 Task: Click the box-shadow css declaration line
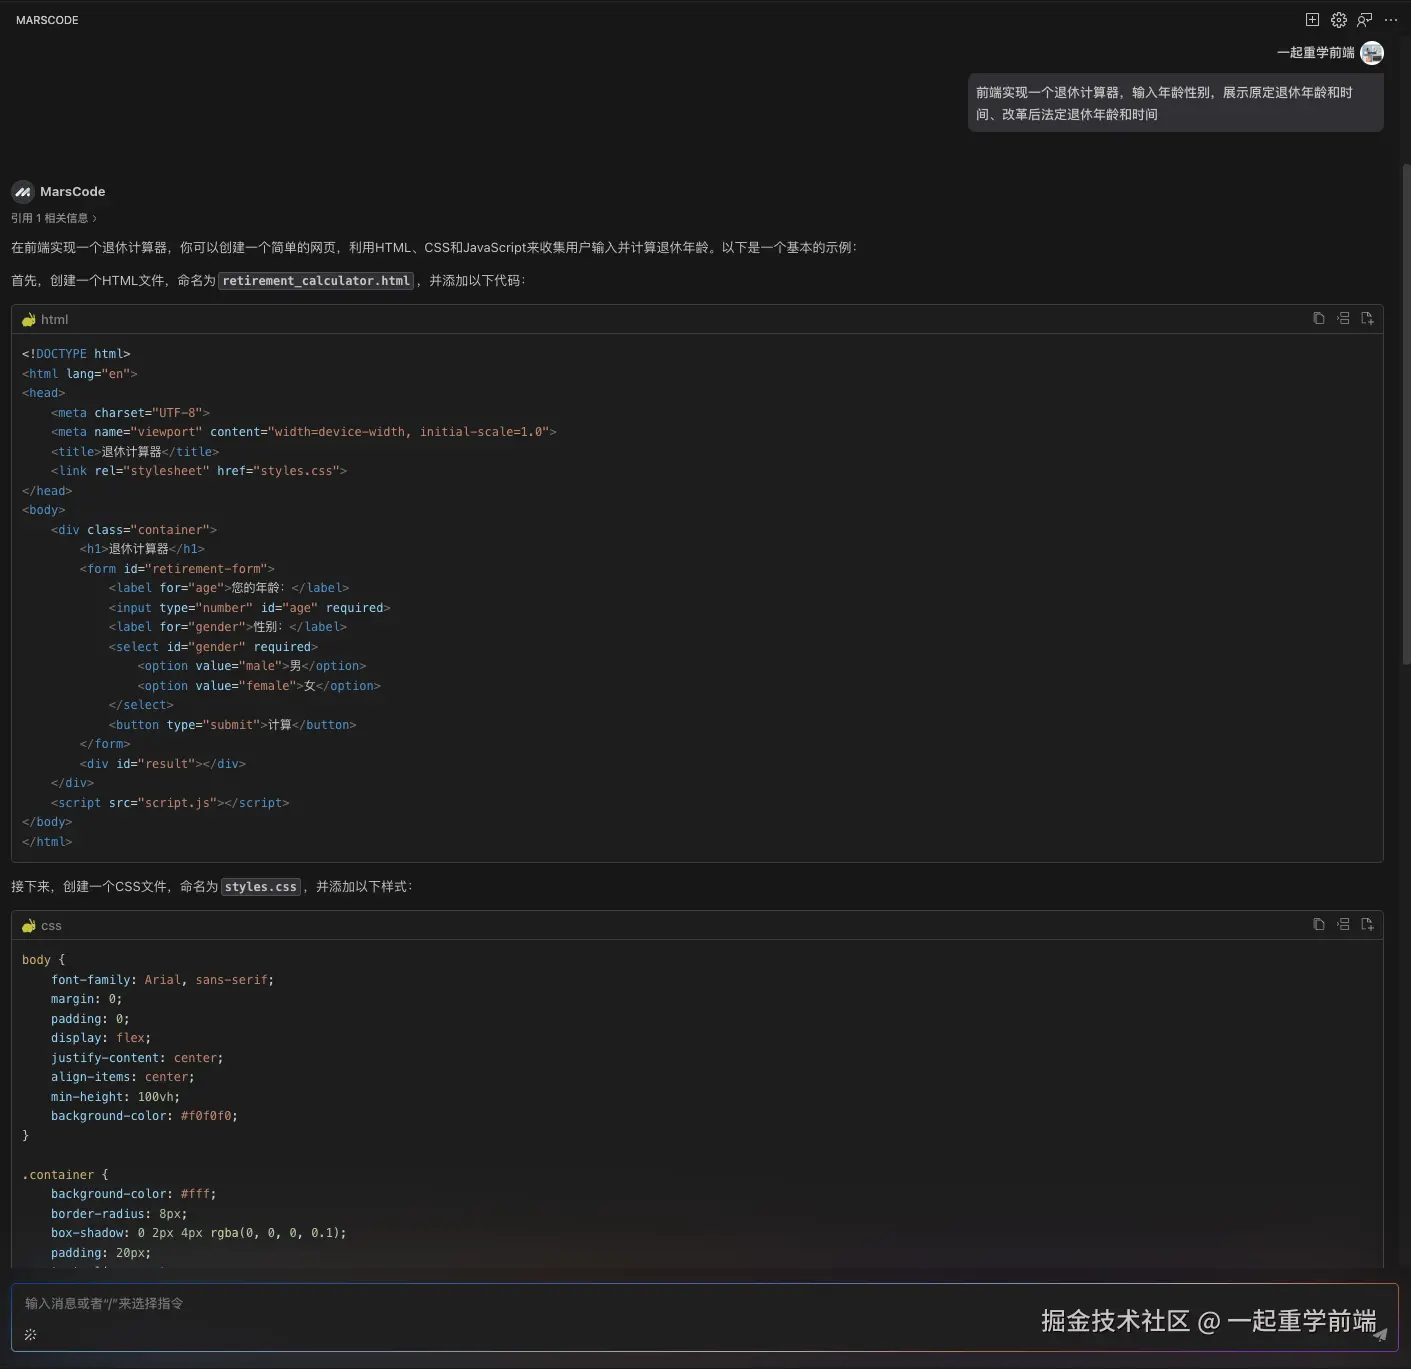coord(199,1233)
